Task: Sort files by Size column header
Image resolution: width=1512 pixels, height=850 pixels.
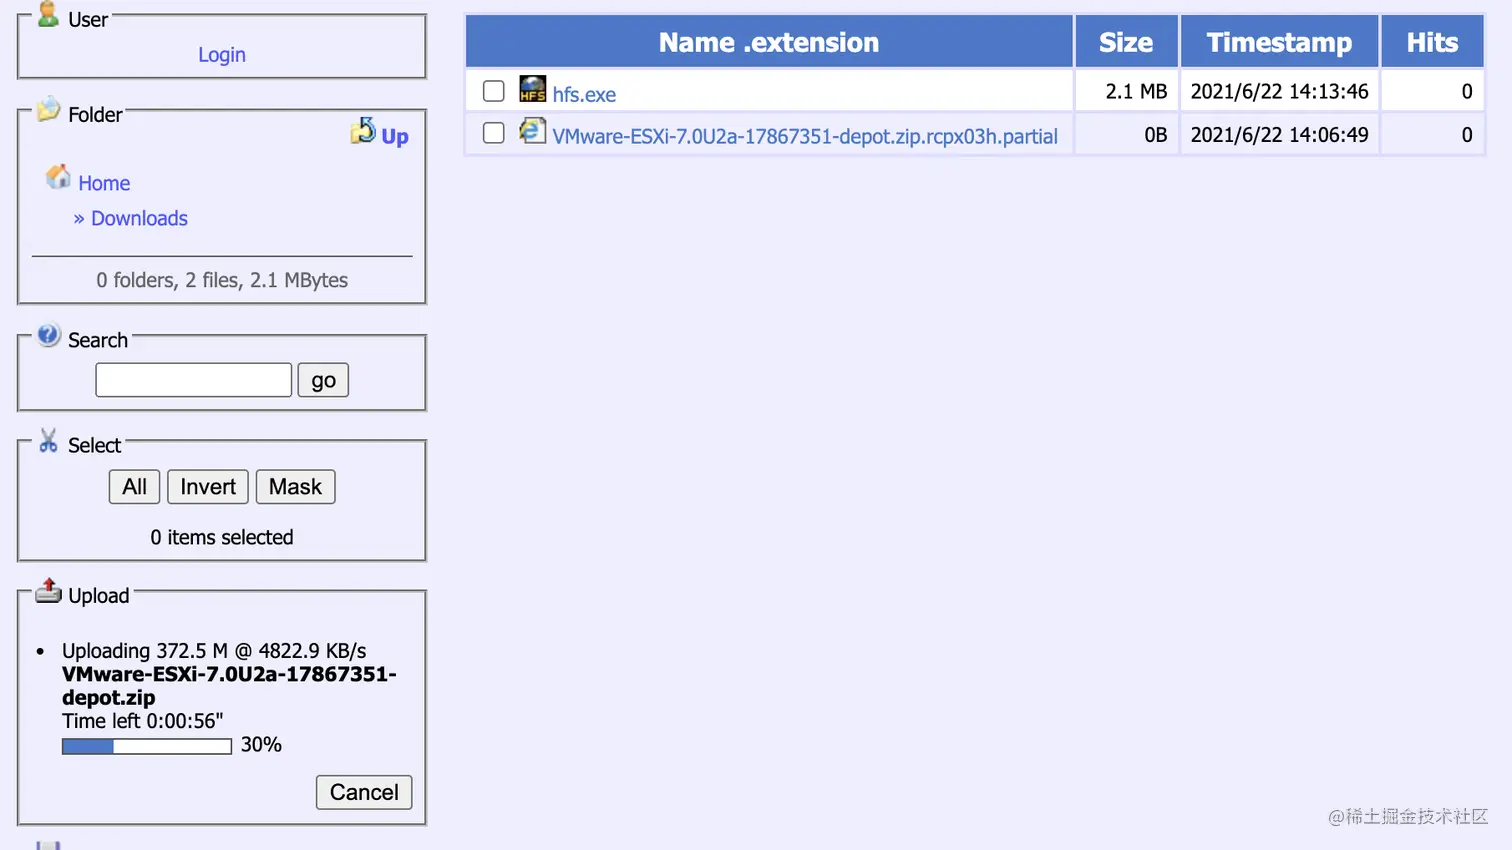Action: (x=1126, y=42)
